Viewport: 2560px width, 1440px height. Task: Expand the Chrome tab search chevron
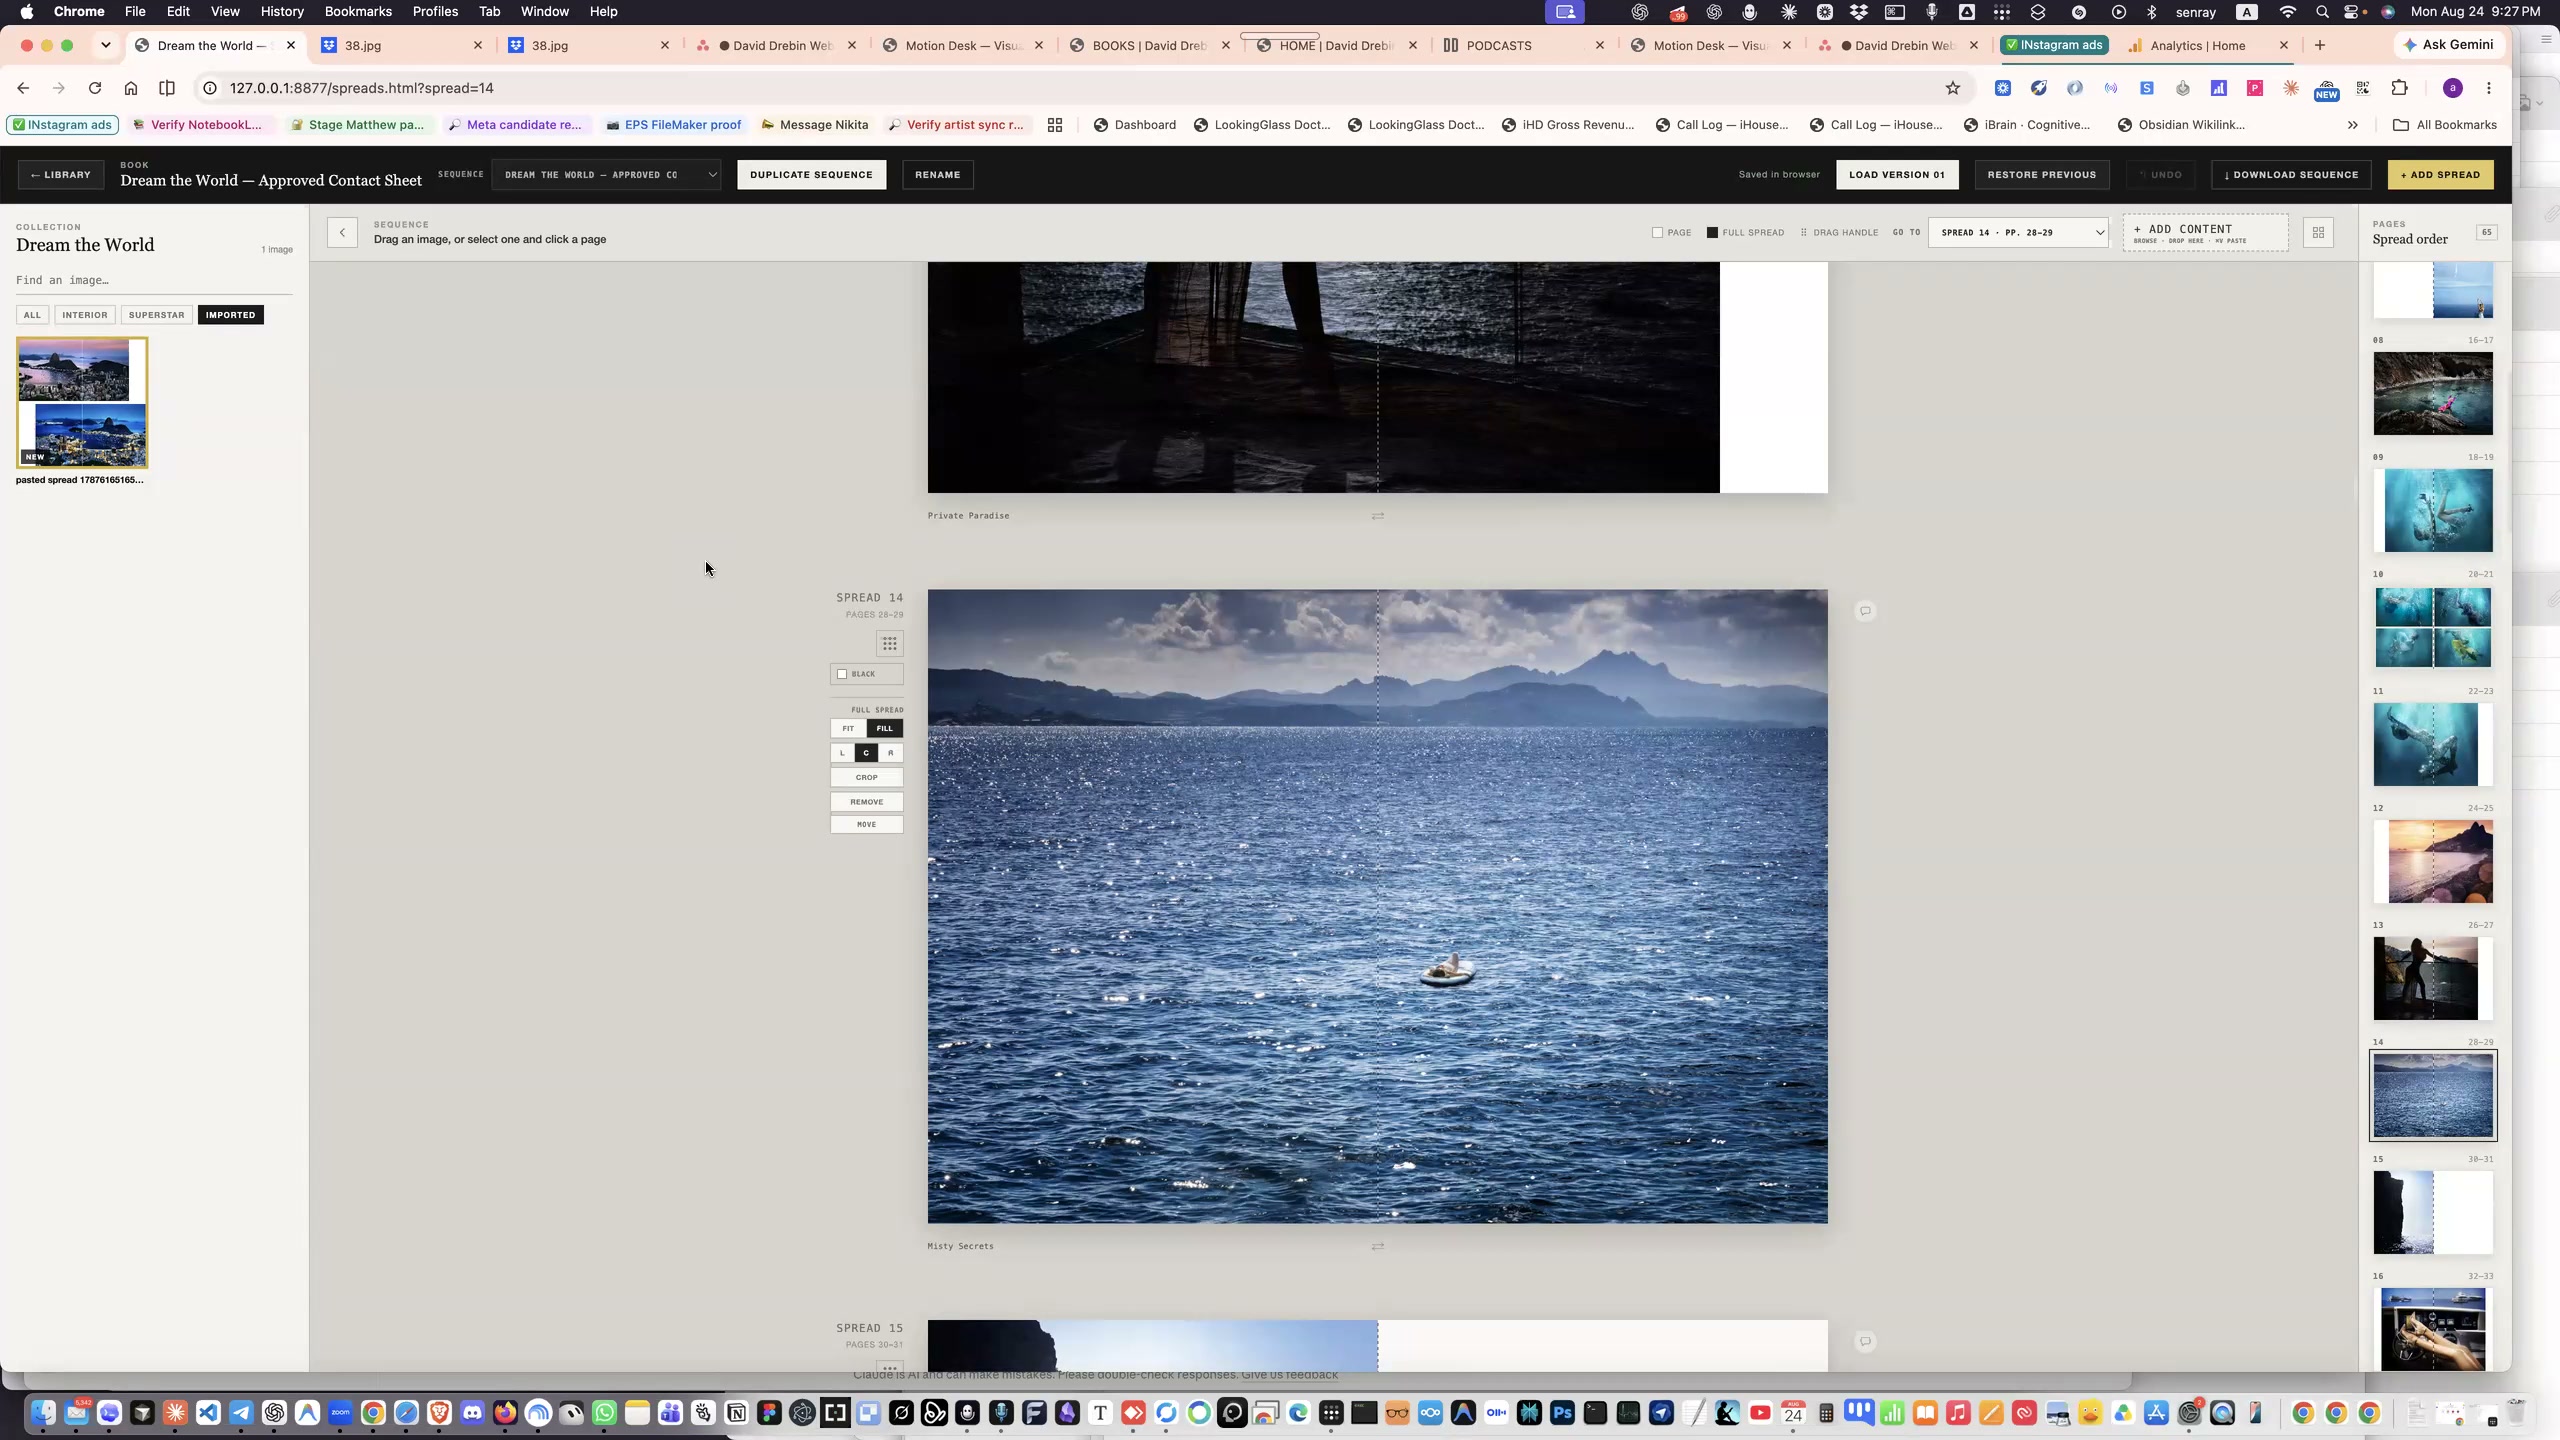(105, 45)
